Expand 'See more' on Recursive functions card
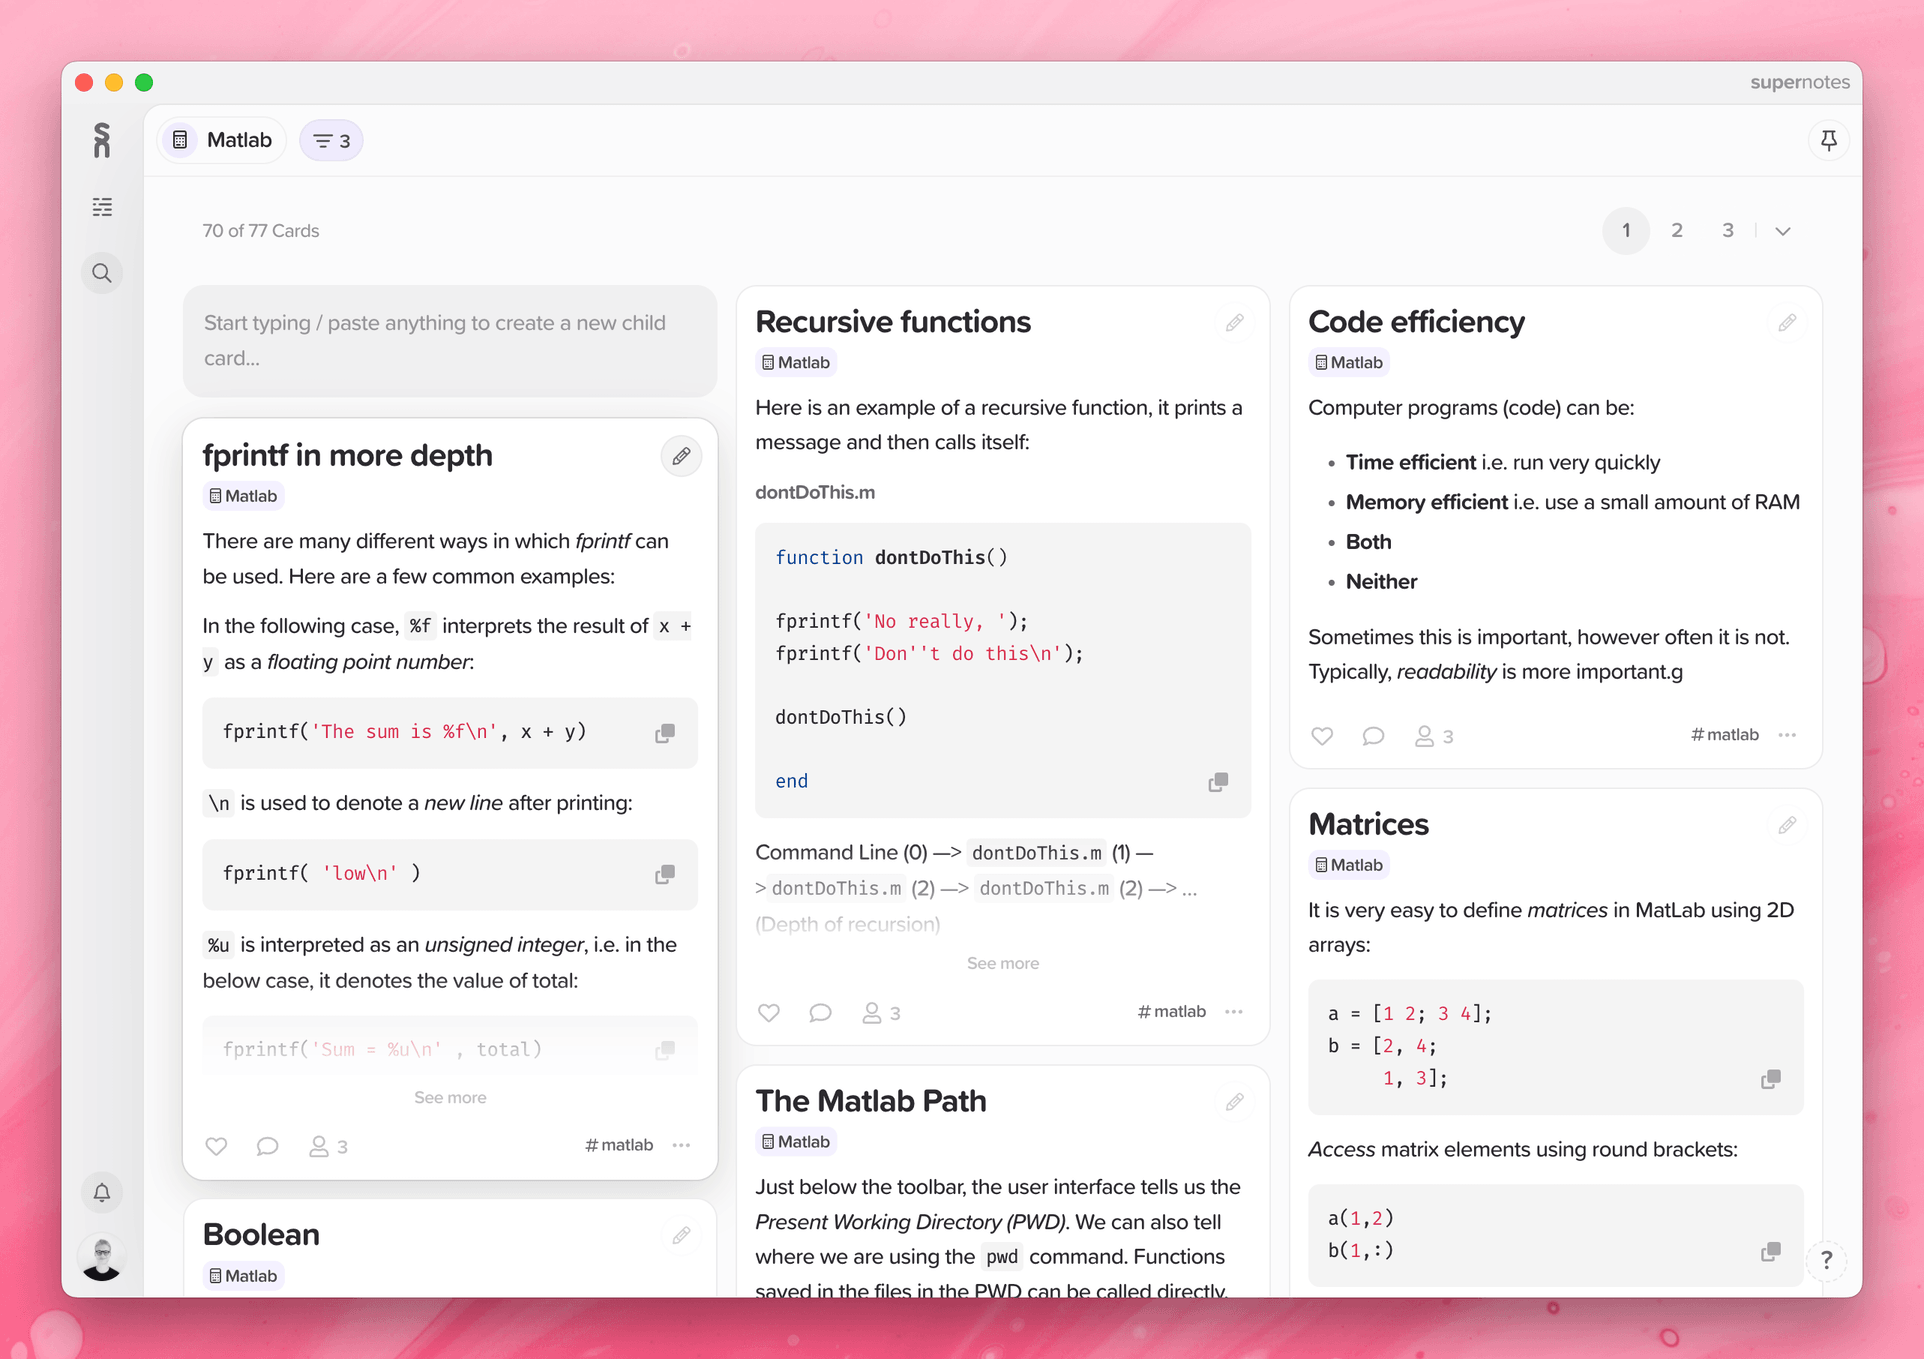 pyautogui.click(x=1002, y=963)
